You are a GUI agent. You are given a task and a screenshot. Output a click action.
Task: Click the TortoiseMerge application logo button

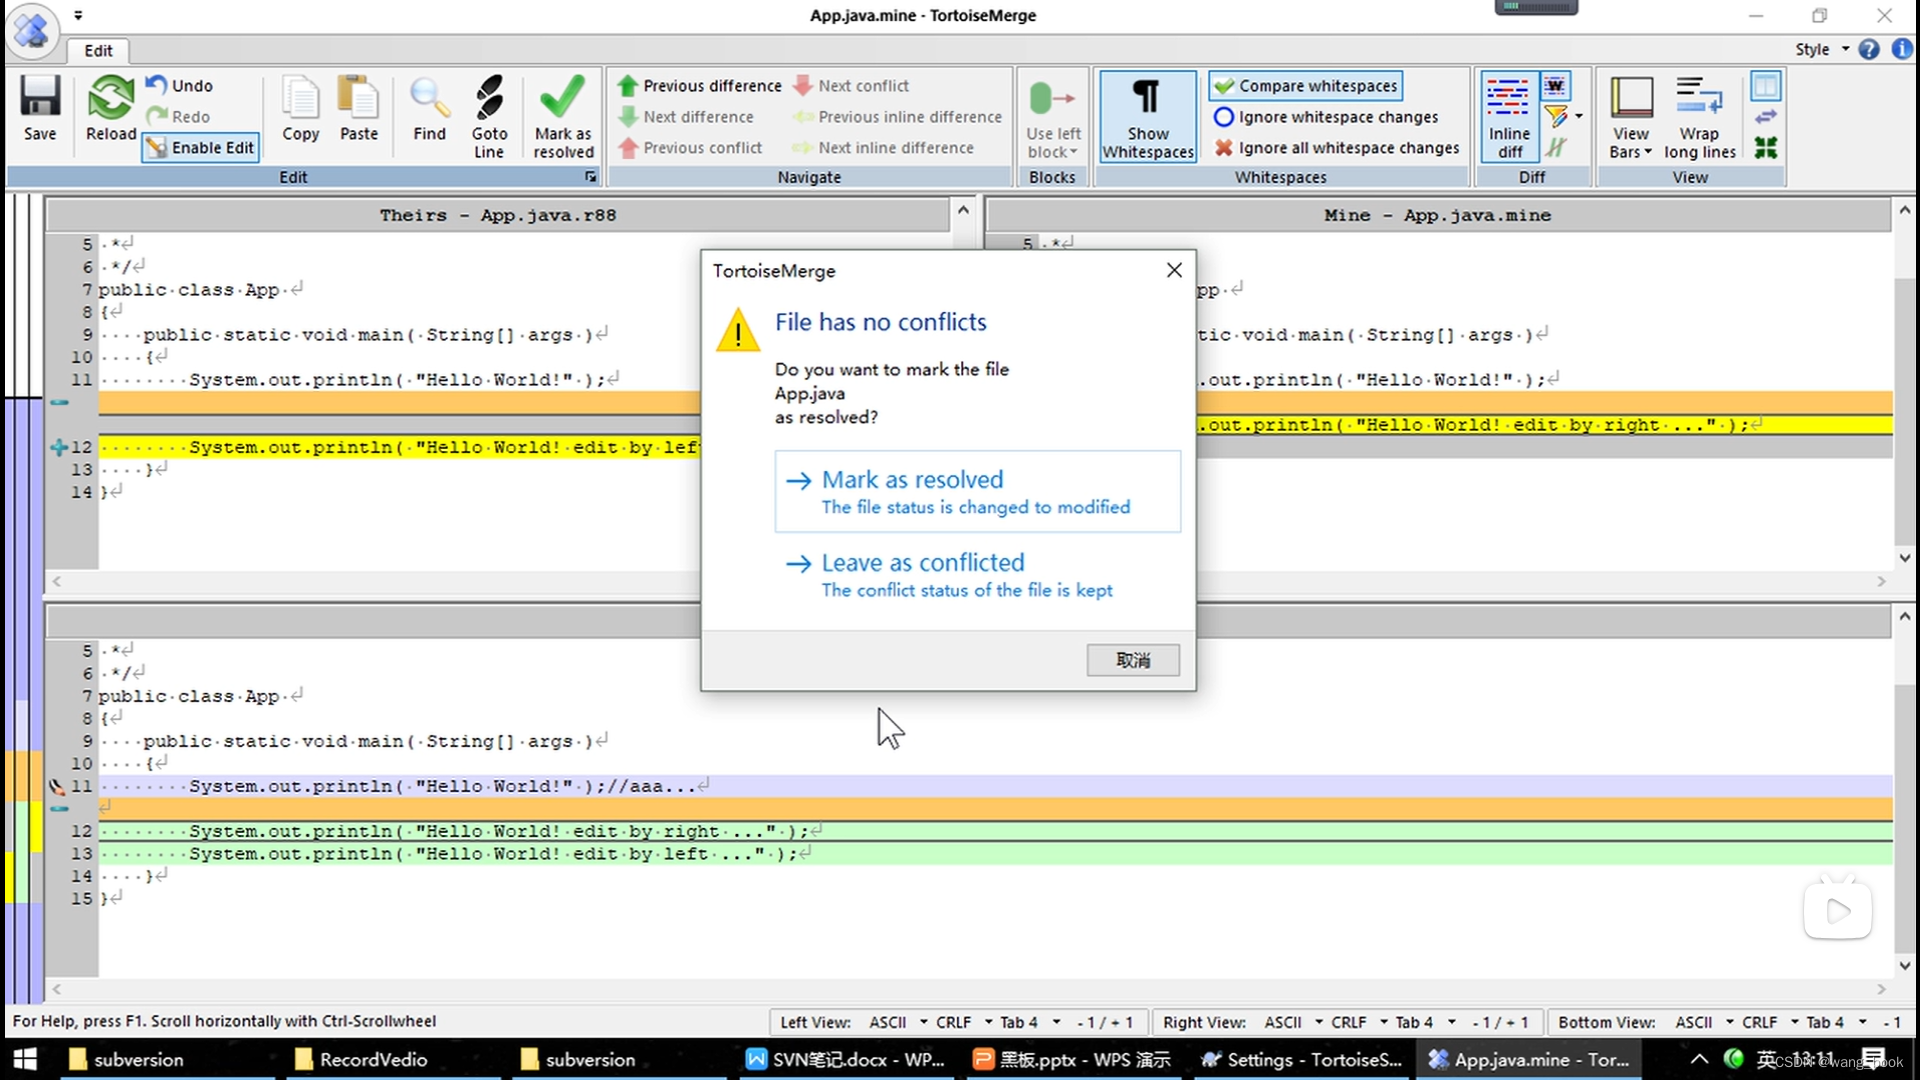point(32,30)
